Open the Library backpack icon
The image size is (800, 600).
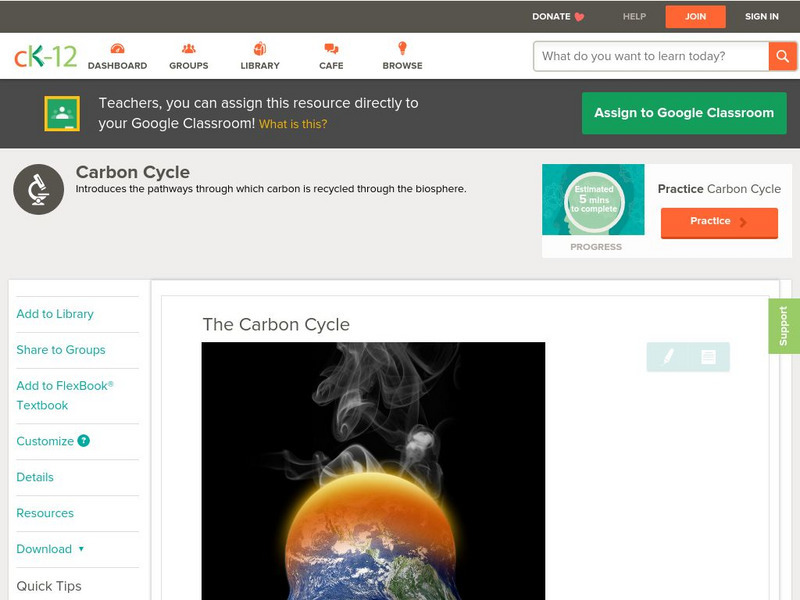pos(260,48)
